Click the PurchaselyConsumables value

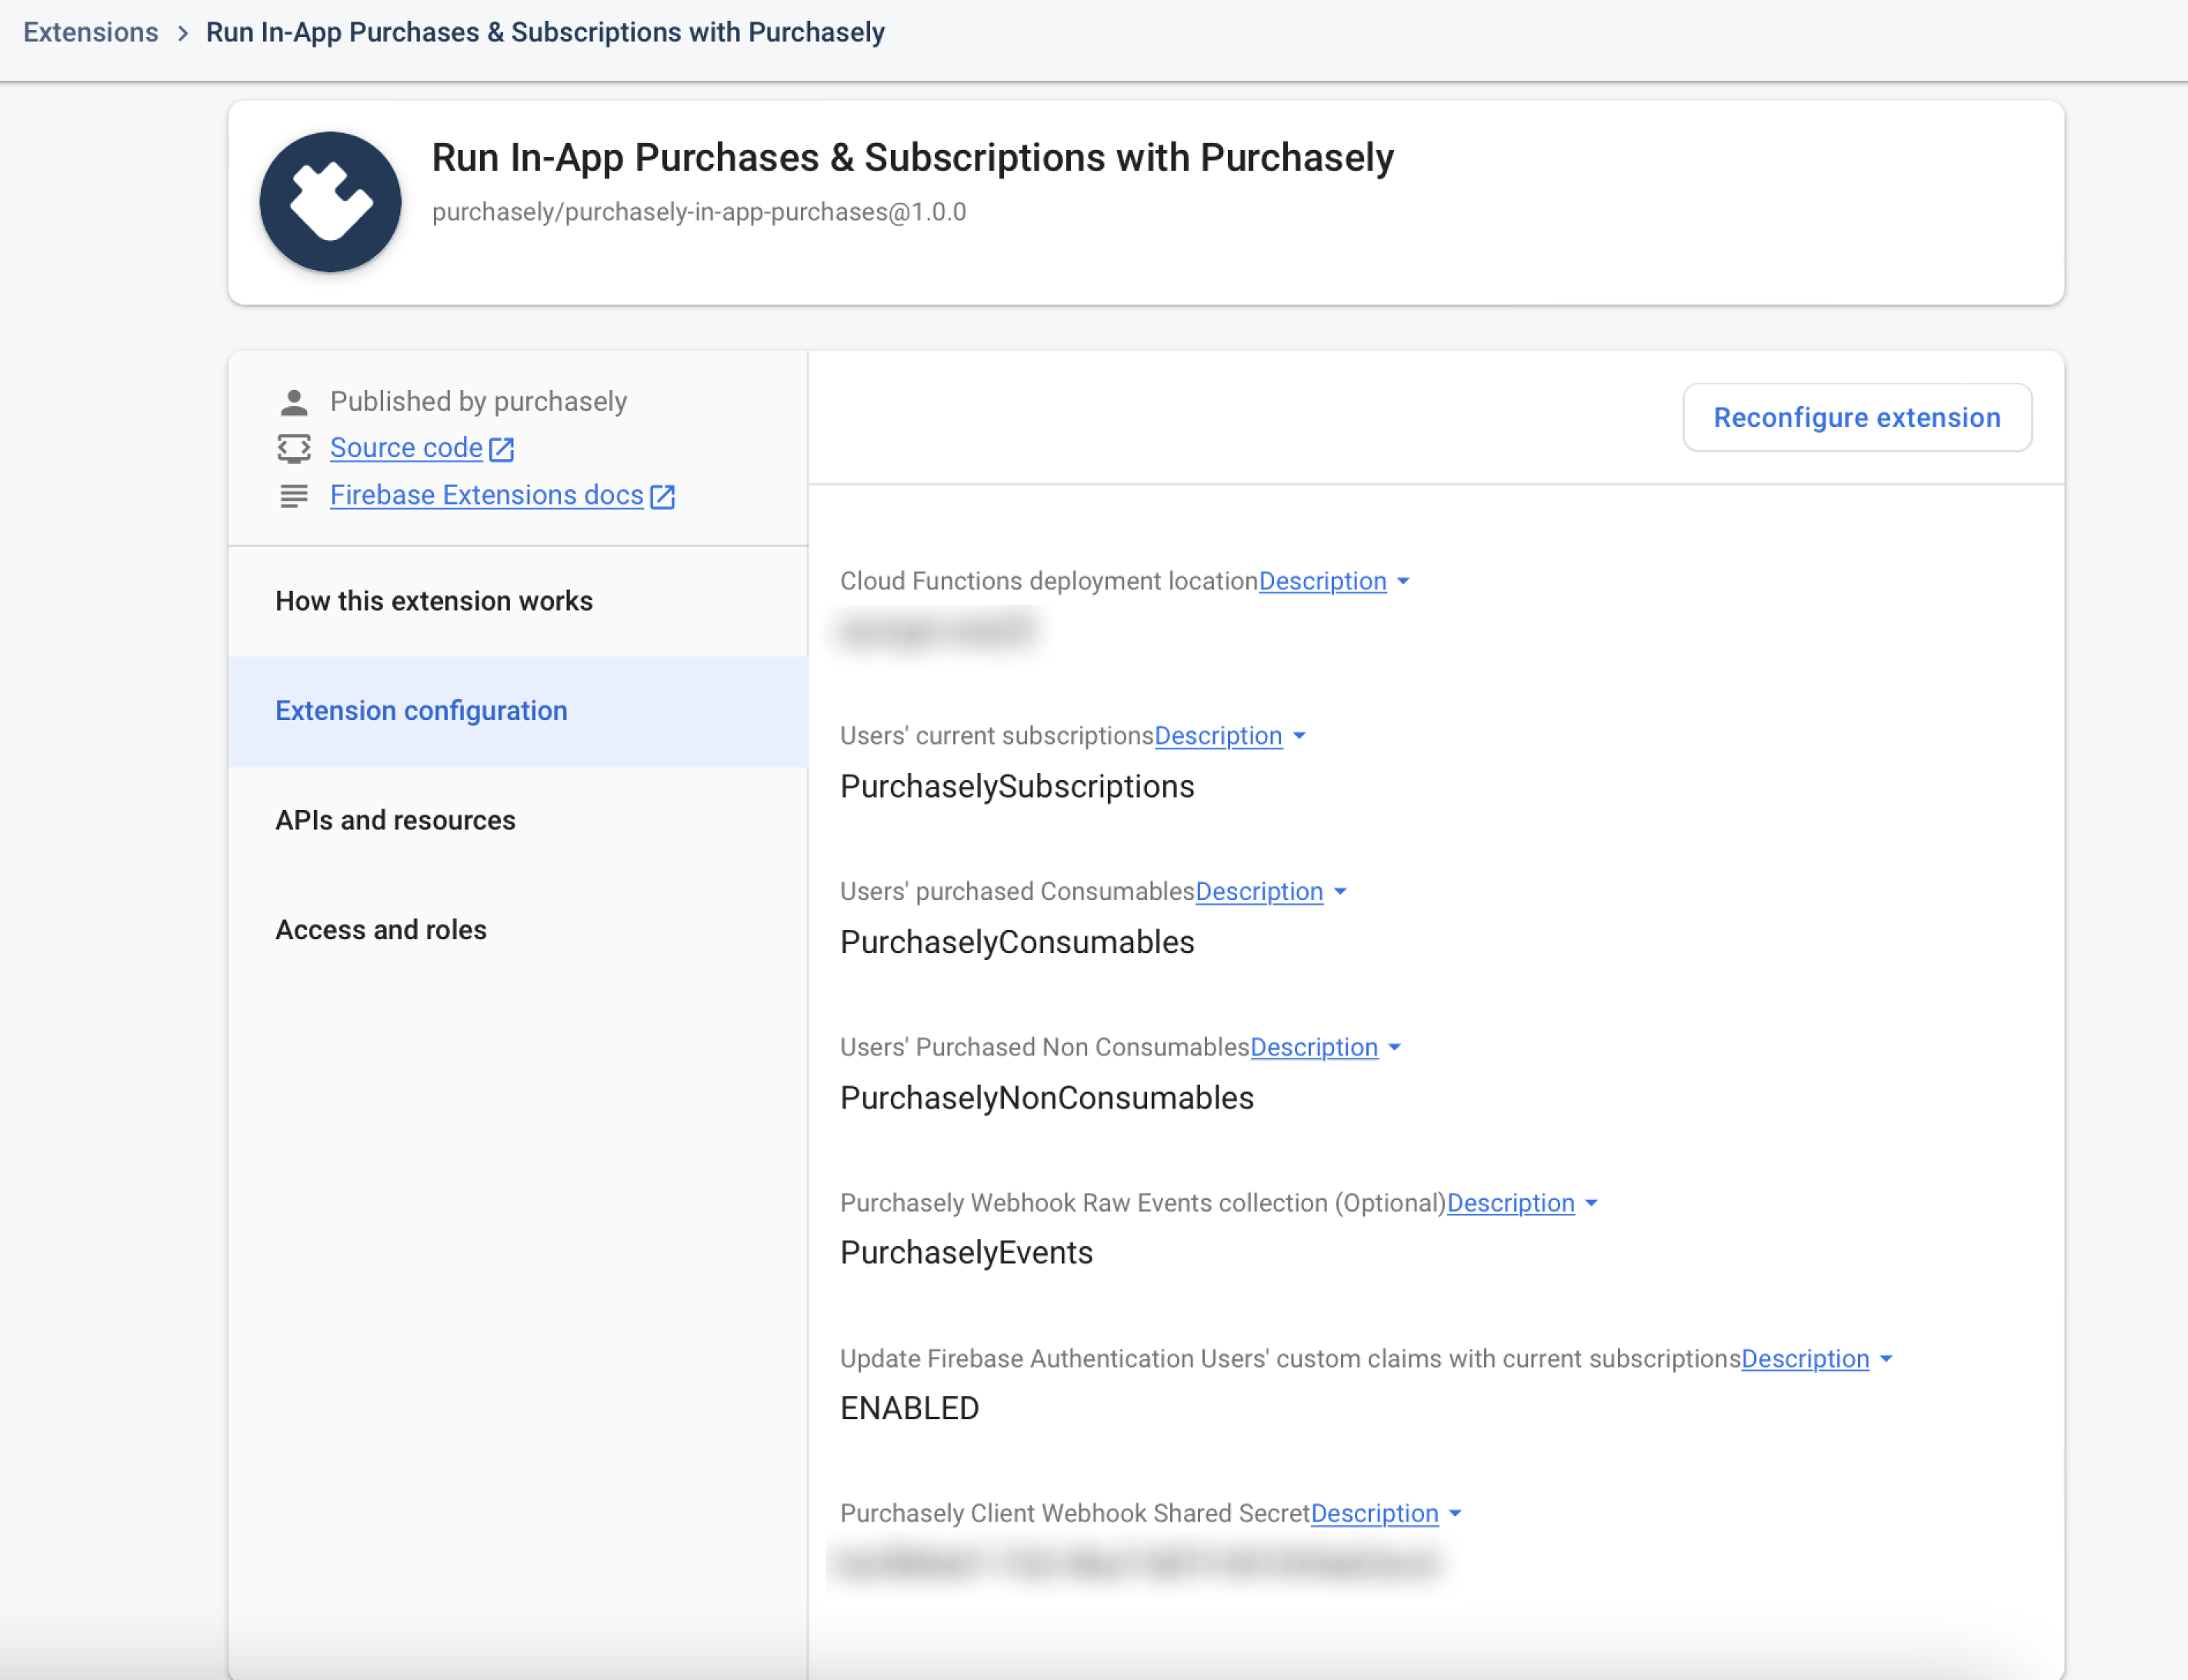click(x=1017, y=942)
